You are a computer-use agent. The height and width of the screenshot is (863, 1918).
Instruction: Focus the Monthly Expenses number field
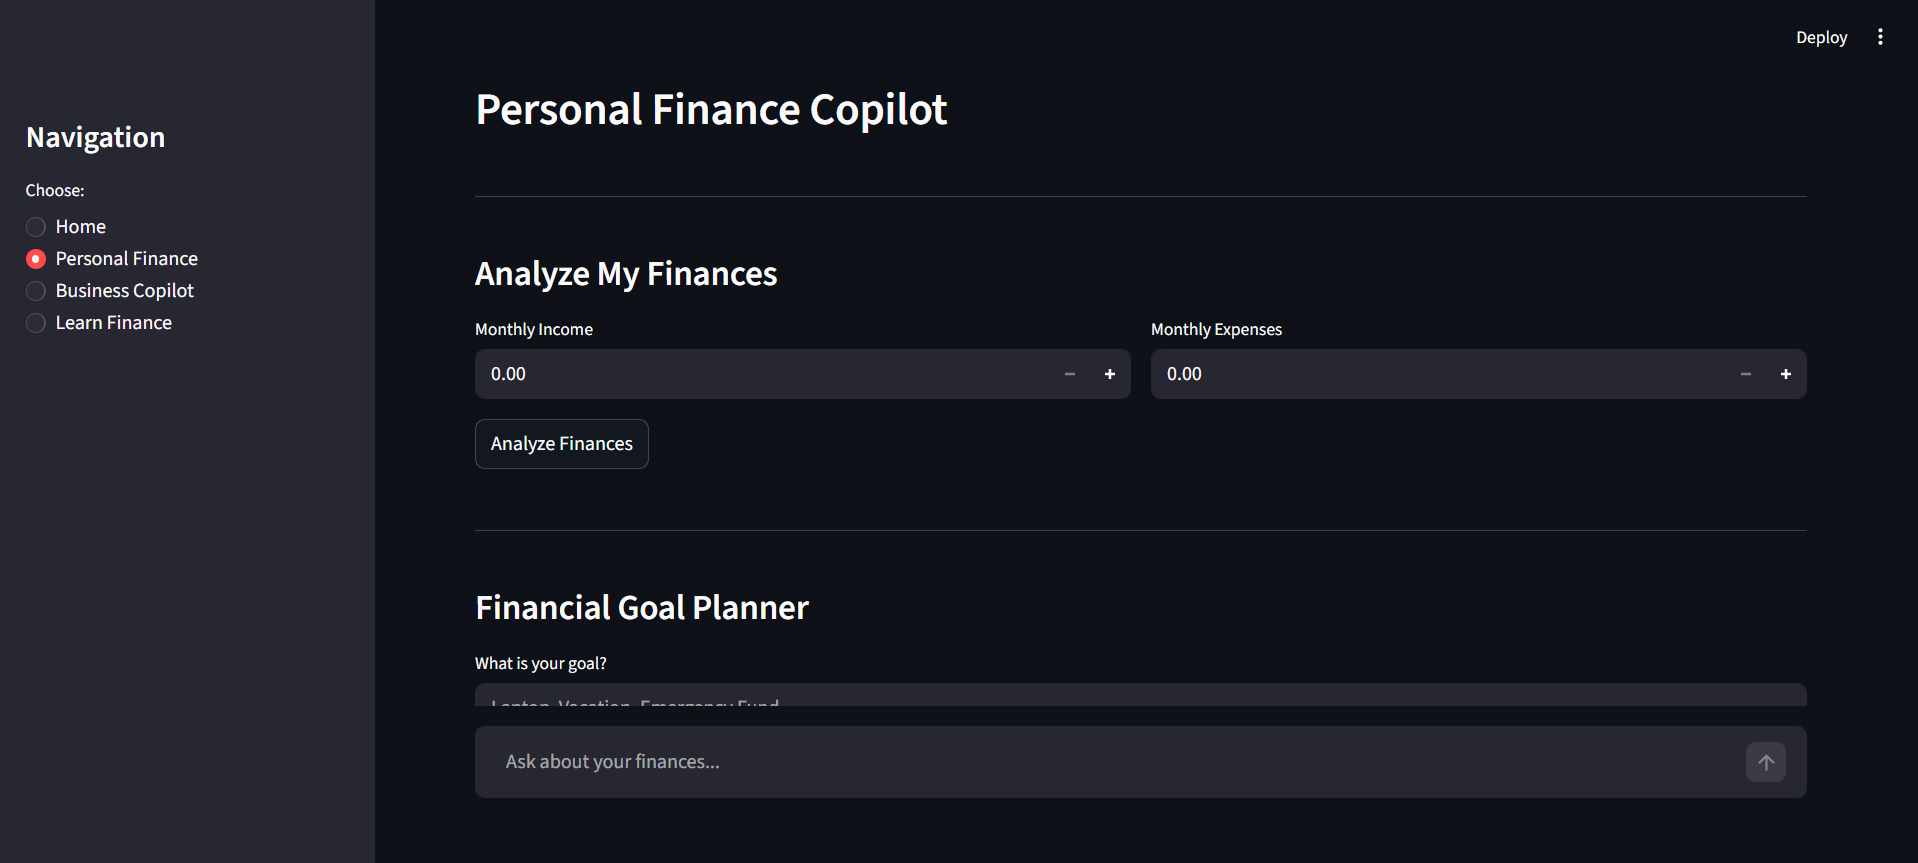(1438, 374)
